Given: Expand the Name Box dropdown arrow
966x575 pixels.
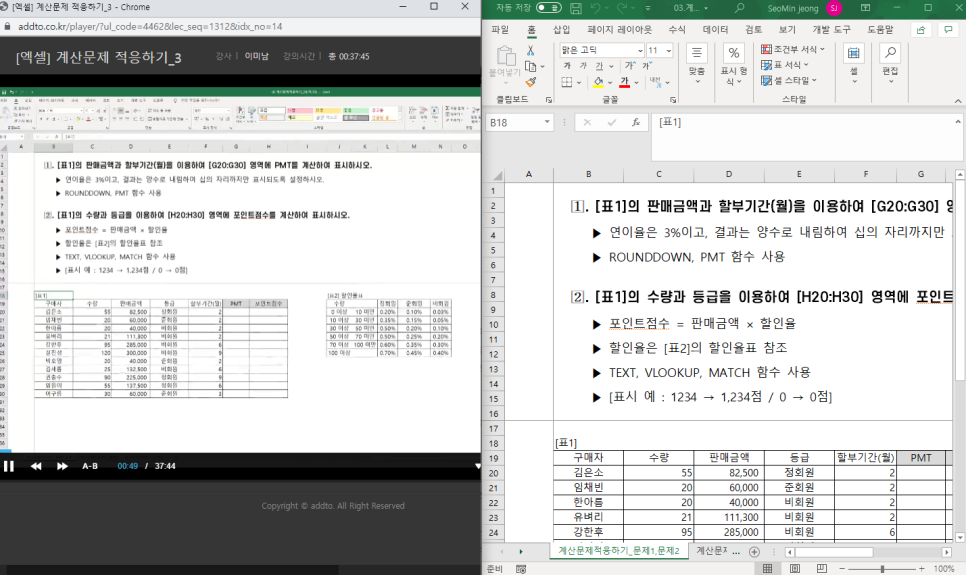Looking at the screenshot, I should (546, 122).
